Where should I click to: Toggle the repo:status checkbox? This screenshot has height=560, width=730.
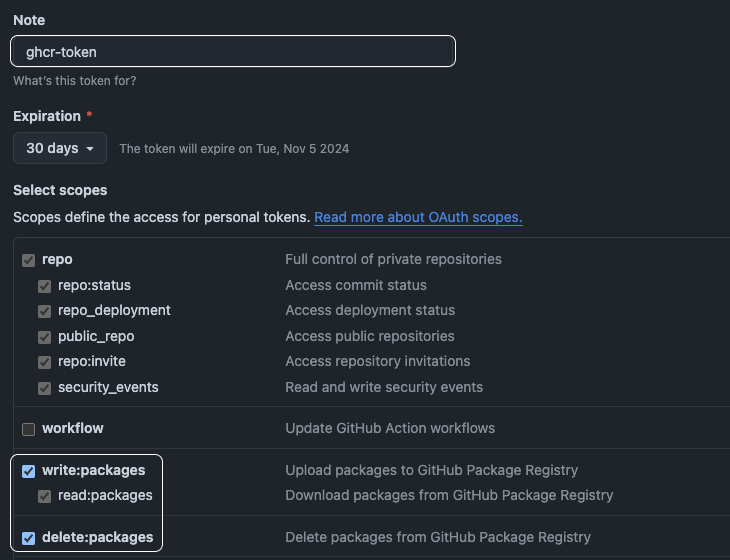tap(44, 286)
